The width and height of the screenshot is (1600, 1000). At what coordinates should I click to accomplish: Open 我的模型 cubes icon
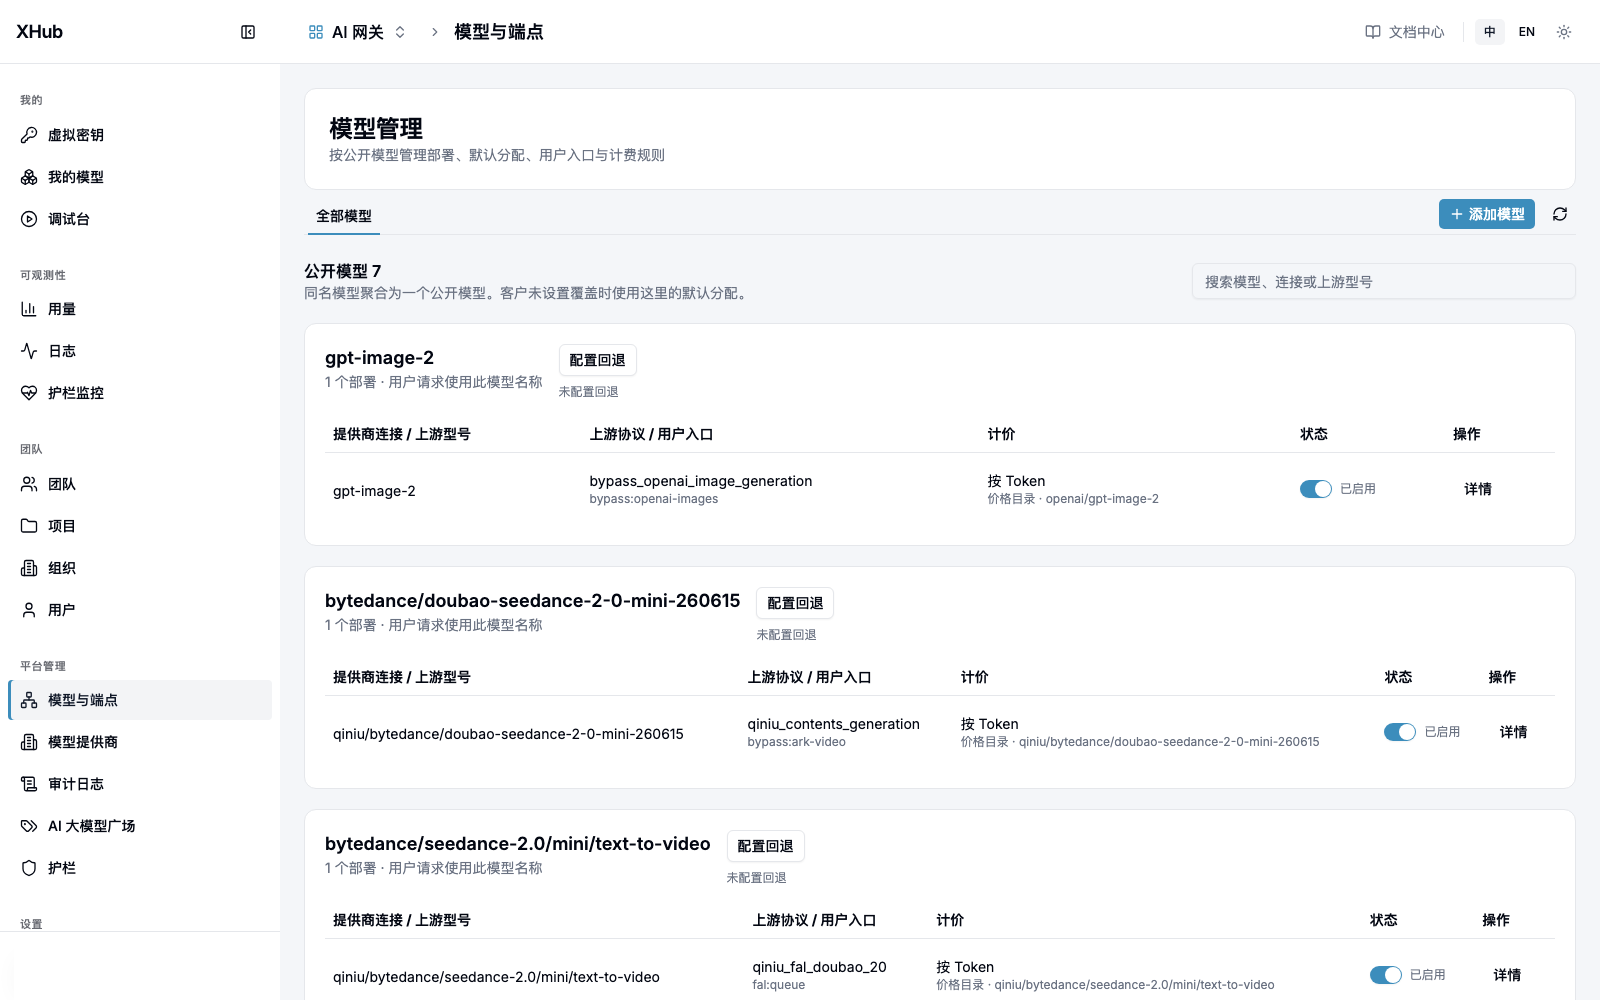(29, 177)
